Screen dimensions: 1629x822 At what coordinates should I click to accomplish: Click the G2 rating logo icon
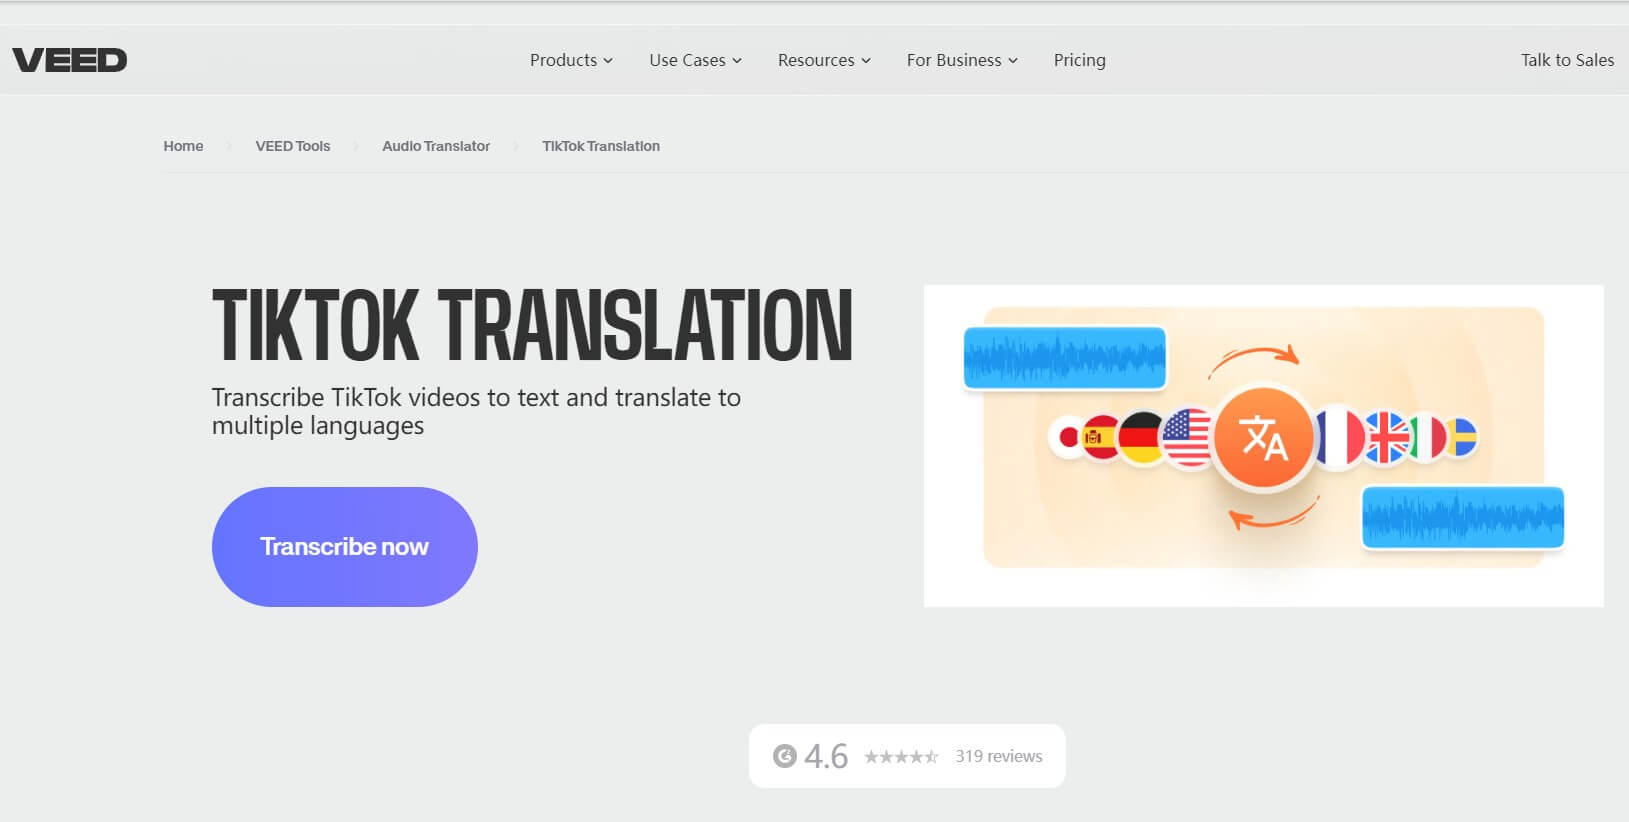(785, 756)
